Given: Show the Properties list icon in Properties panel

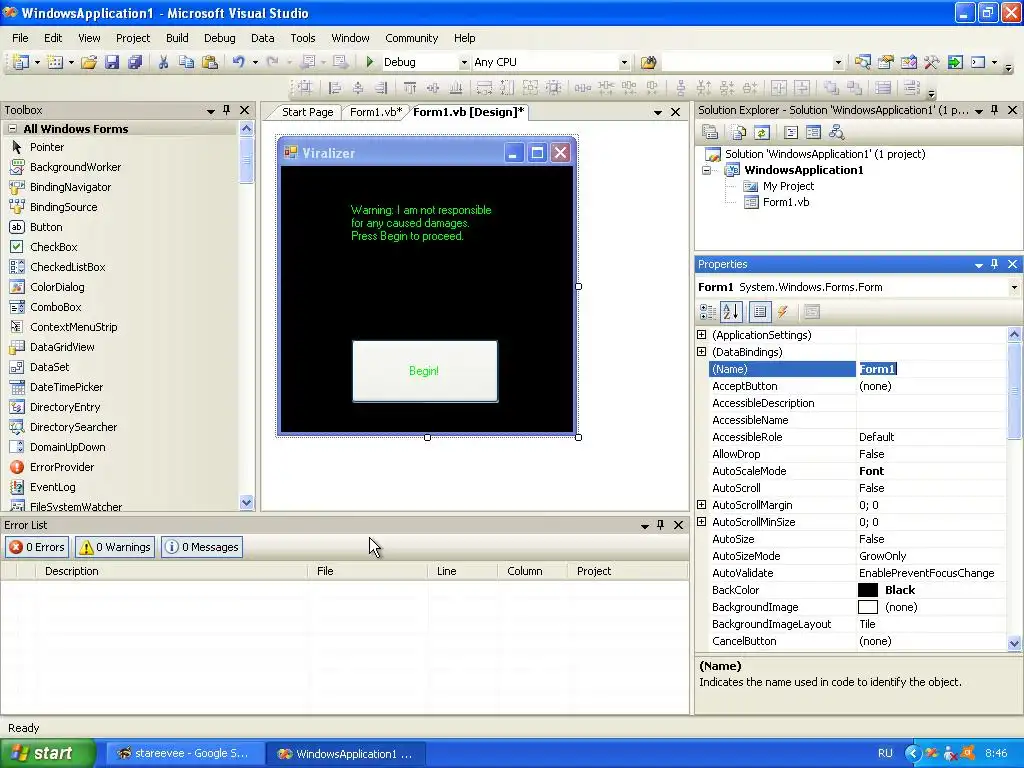Looking at the screenshot, I should [760, 312].
